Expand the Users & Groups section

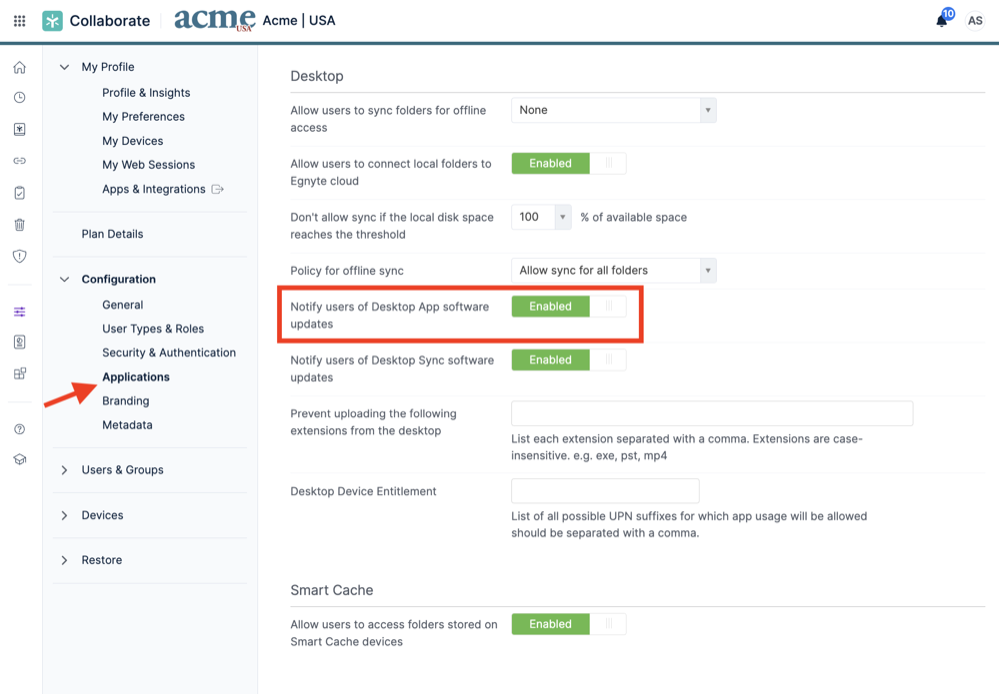[64, 470]
